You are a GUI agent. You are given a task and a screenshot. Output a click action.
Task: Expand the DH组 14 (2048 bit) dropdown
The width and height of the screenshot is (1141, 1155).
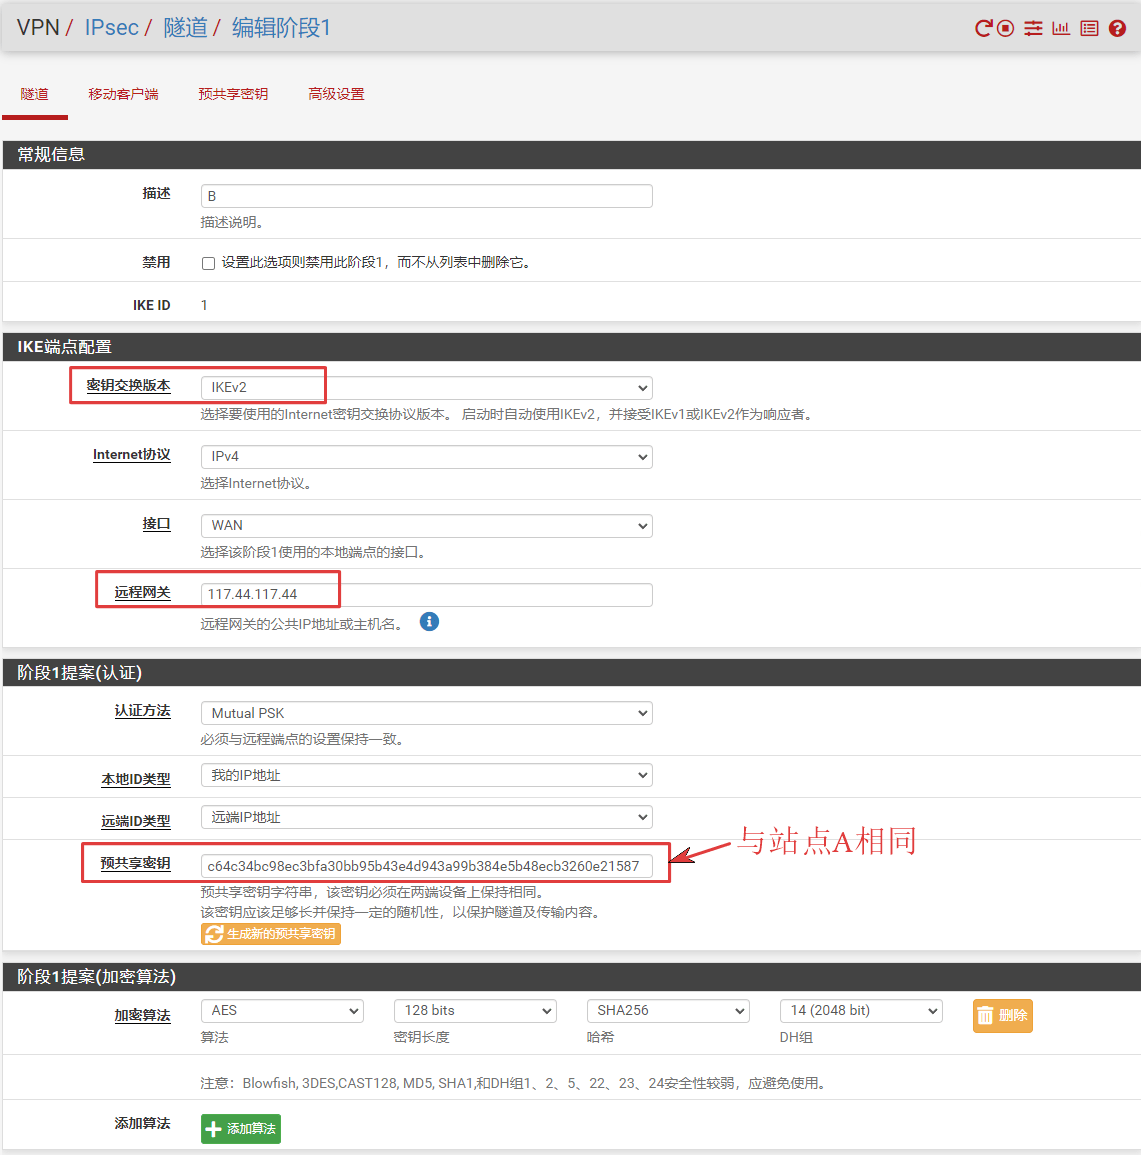(860, 1011)
